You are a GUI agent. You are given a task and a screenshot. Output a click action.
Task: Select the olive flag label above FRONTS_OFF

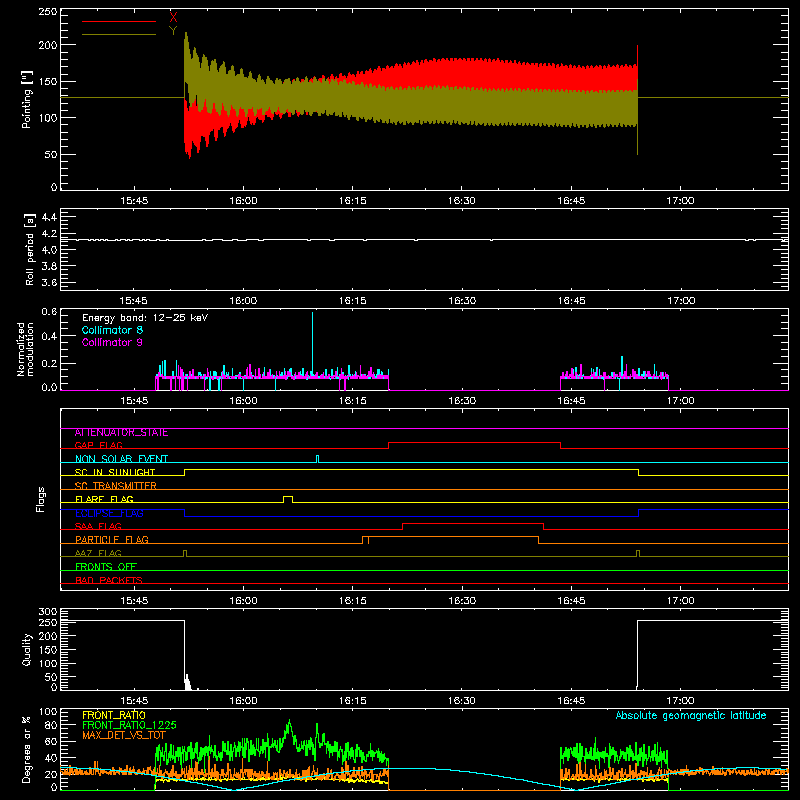coord(98,554)
